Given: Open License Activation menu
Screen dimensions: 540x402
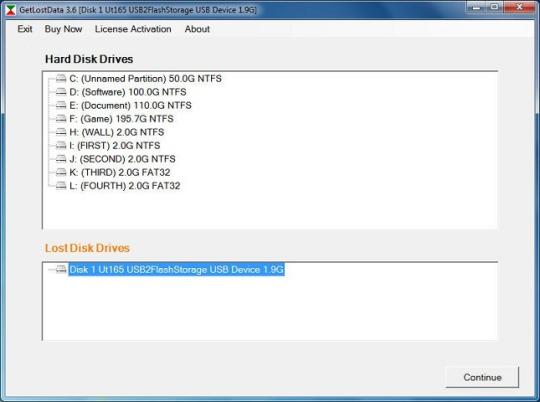Looking at the screenshot, I should point(133,29).
